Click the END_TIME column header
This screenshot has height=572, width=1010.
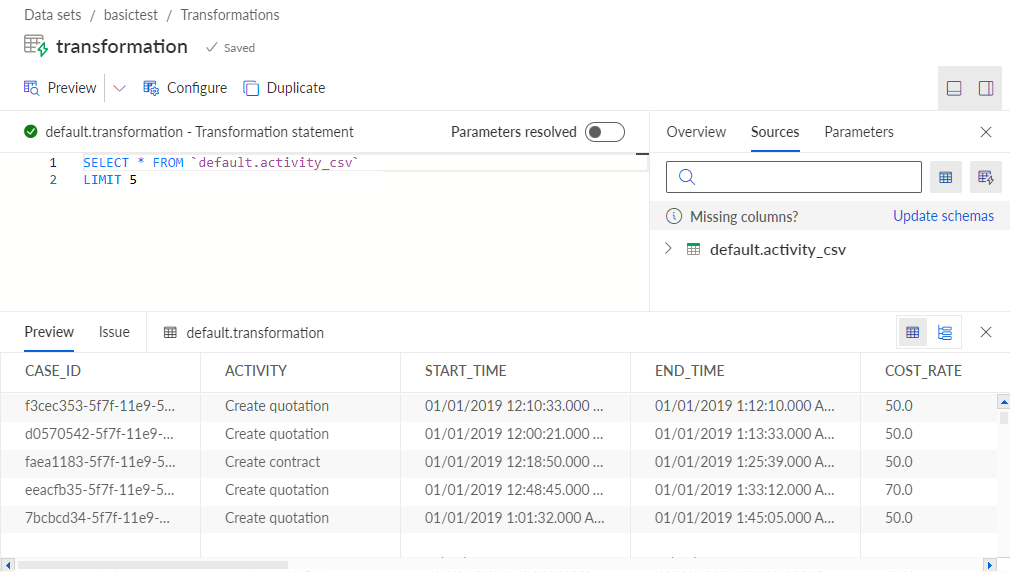click(x=745, y=371)
